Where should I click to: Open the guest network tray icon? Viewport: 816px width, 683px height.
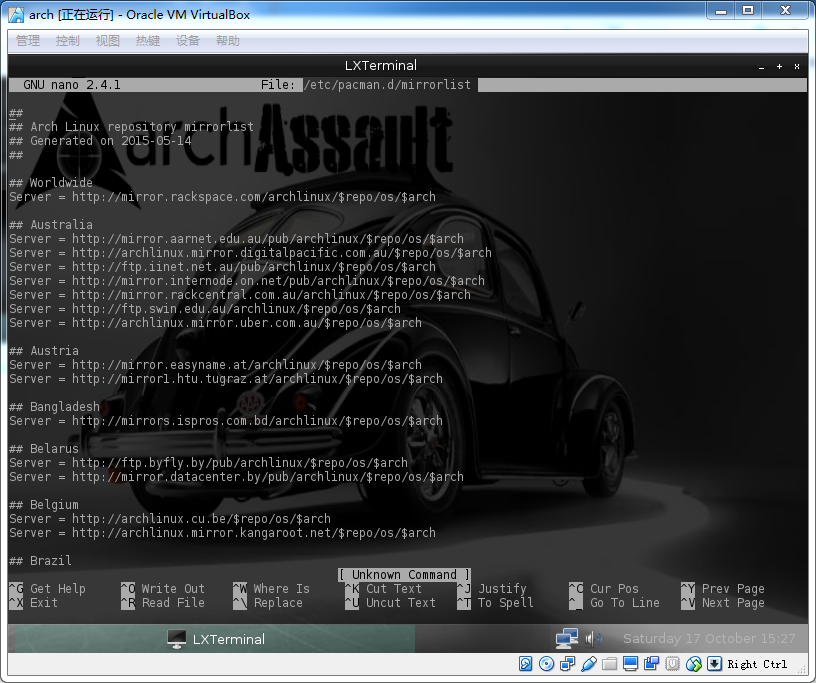click(567, 639)
